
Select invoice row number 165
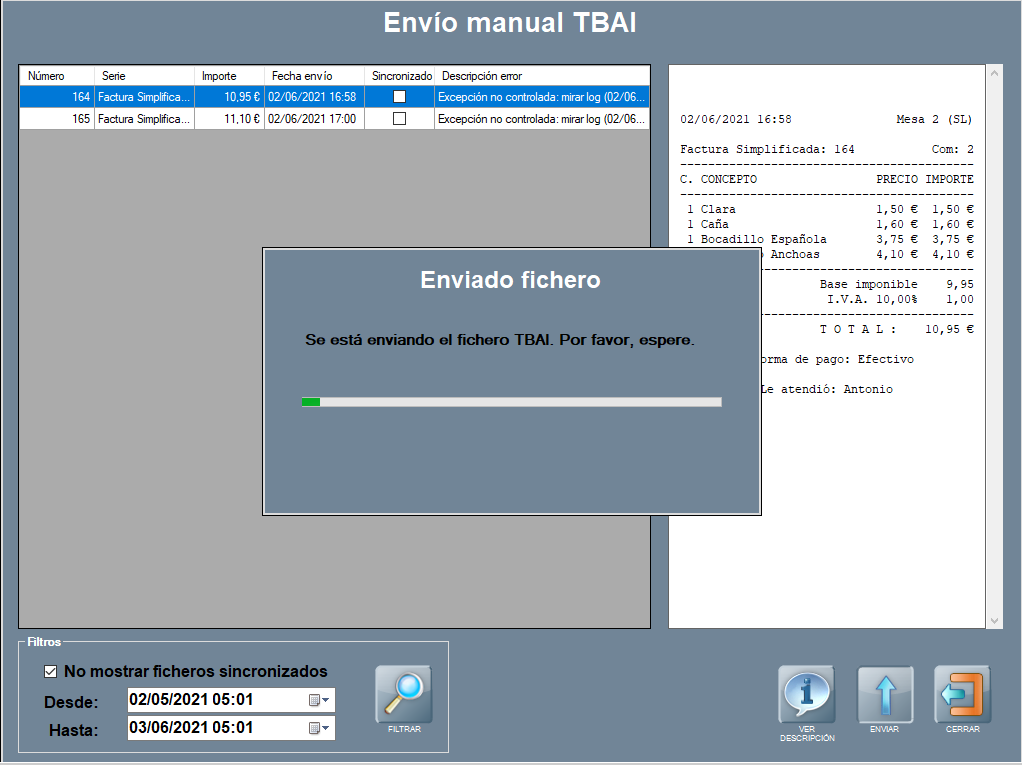(x=58, y=118)
